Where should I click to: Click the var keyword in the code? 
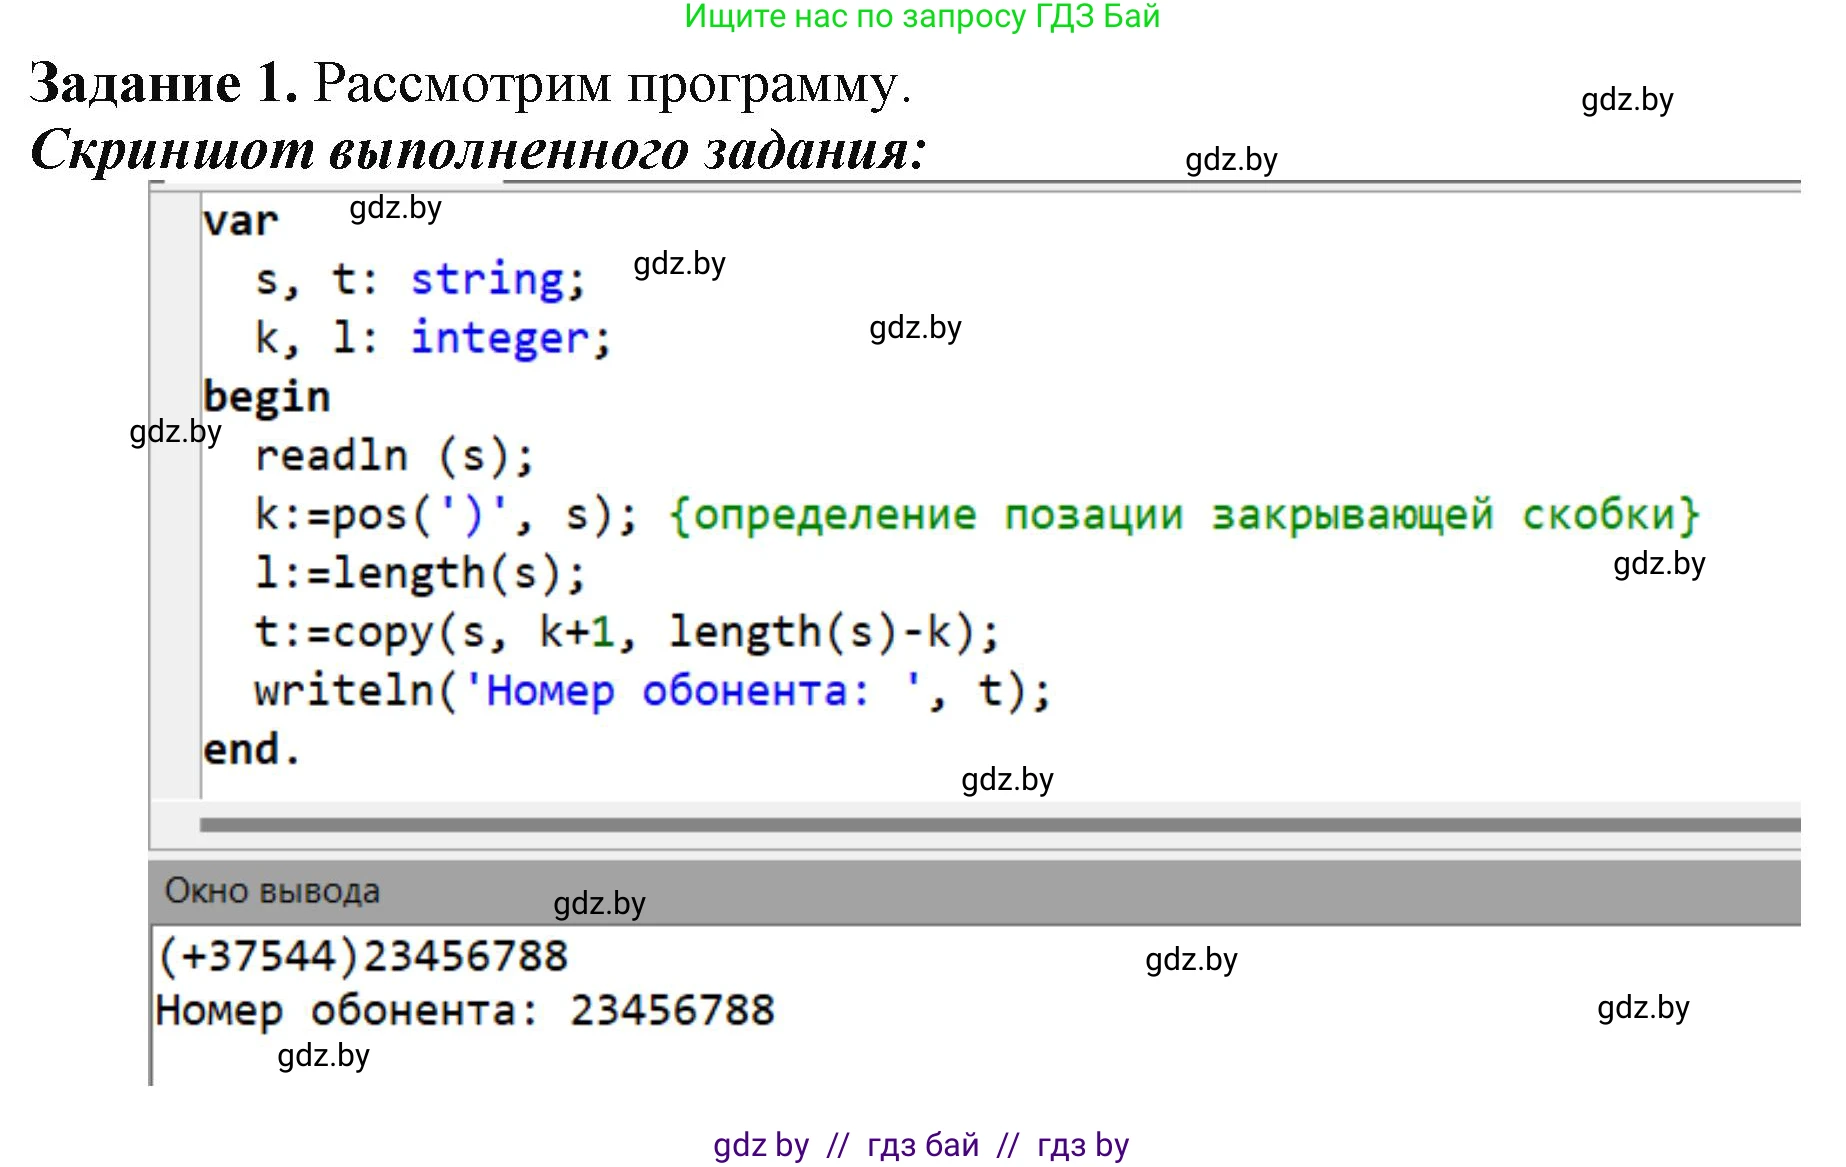[239, 220]
